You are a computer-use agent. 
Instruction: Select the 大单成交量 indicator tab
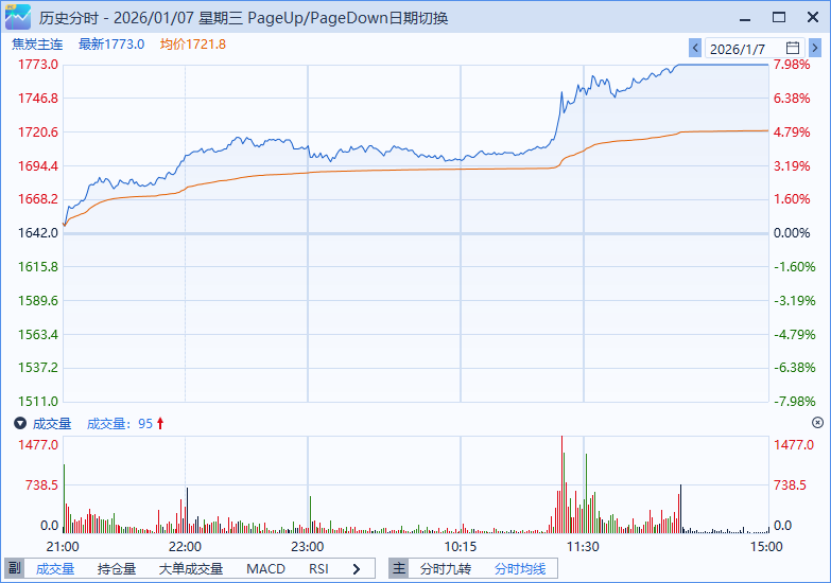point(191,569)
